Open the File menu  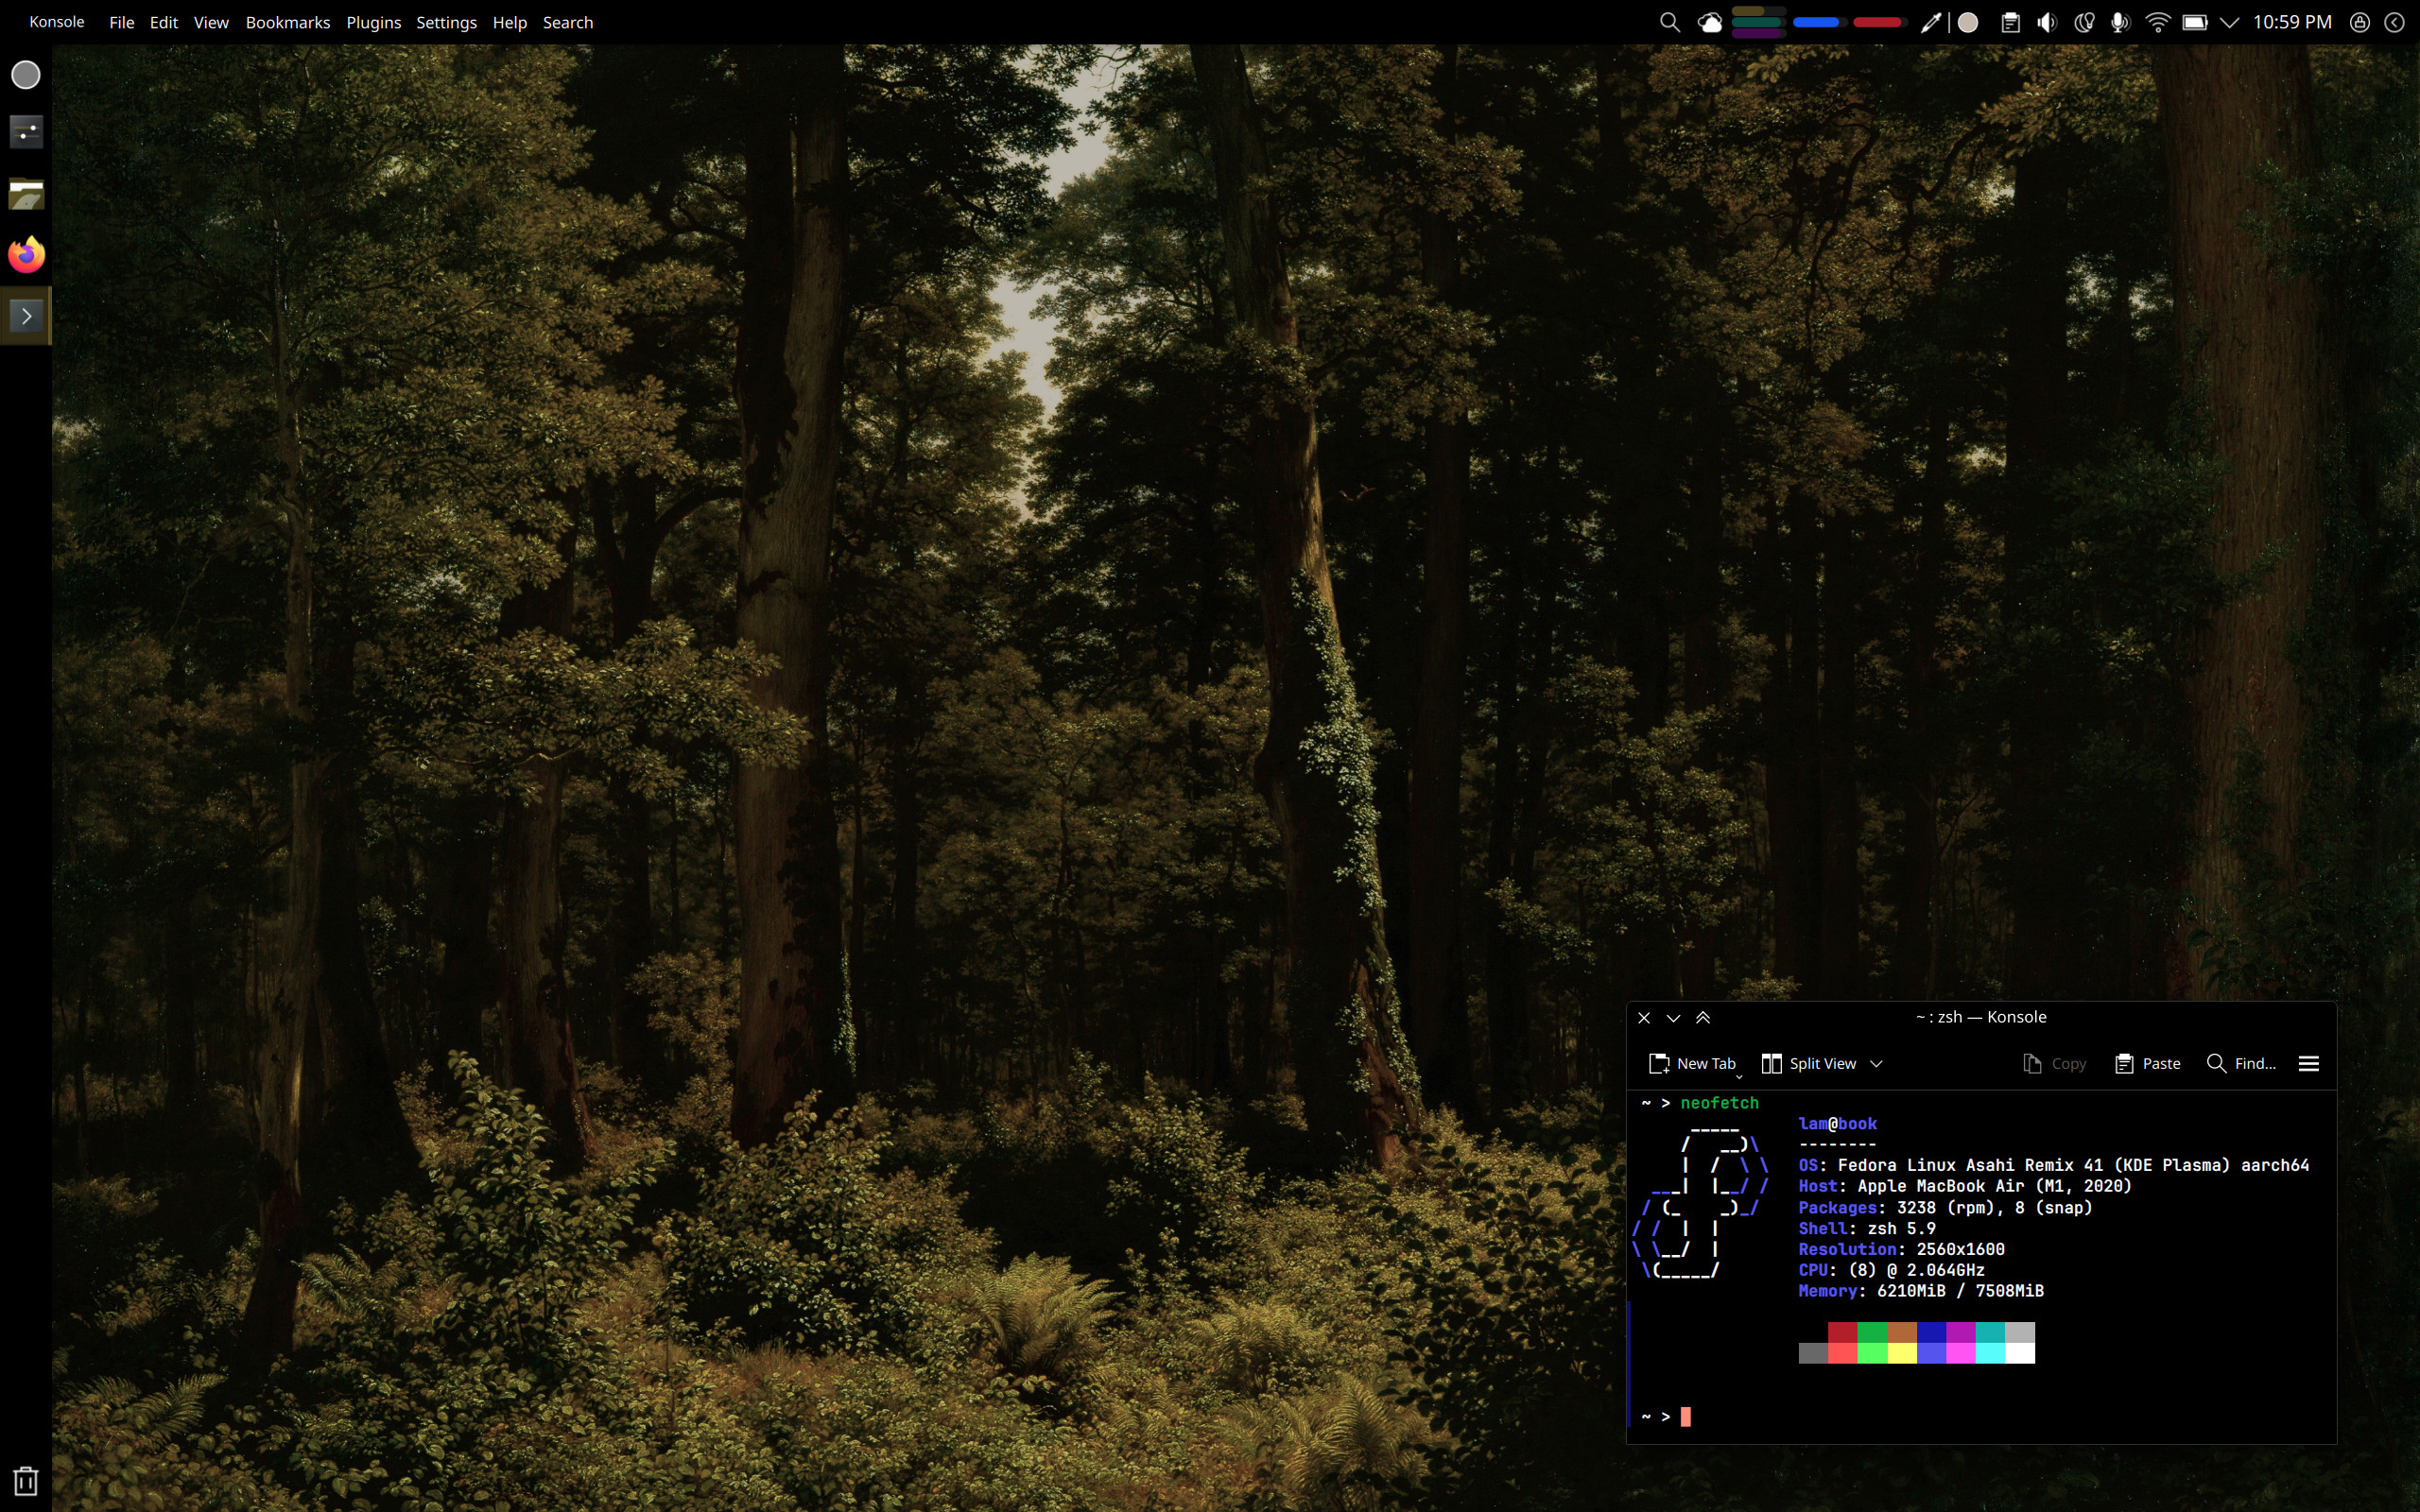121,22
